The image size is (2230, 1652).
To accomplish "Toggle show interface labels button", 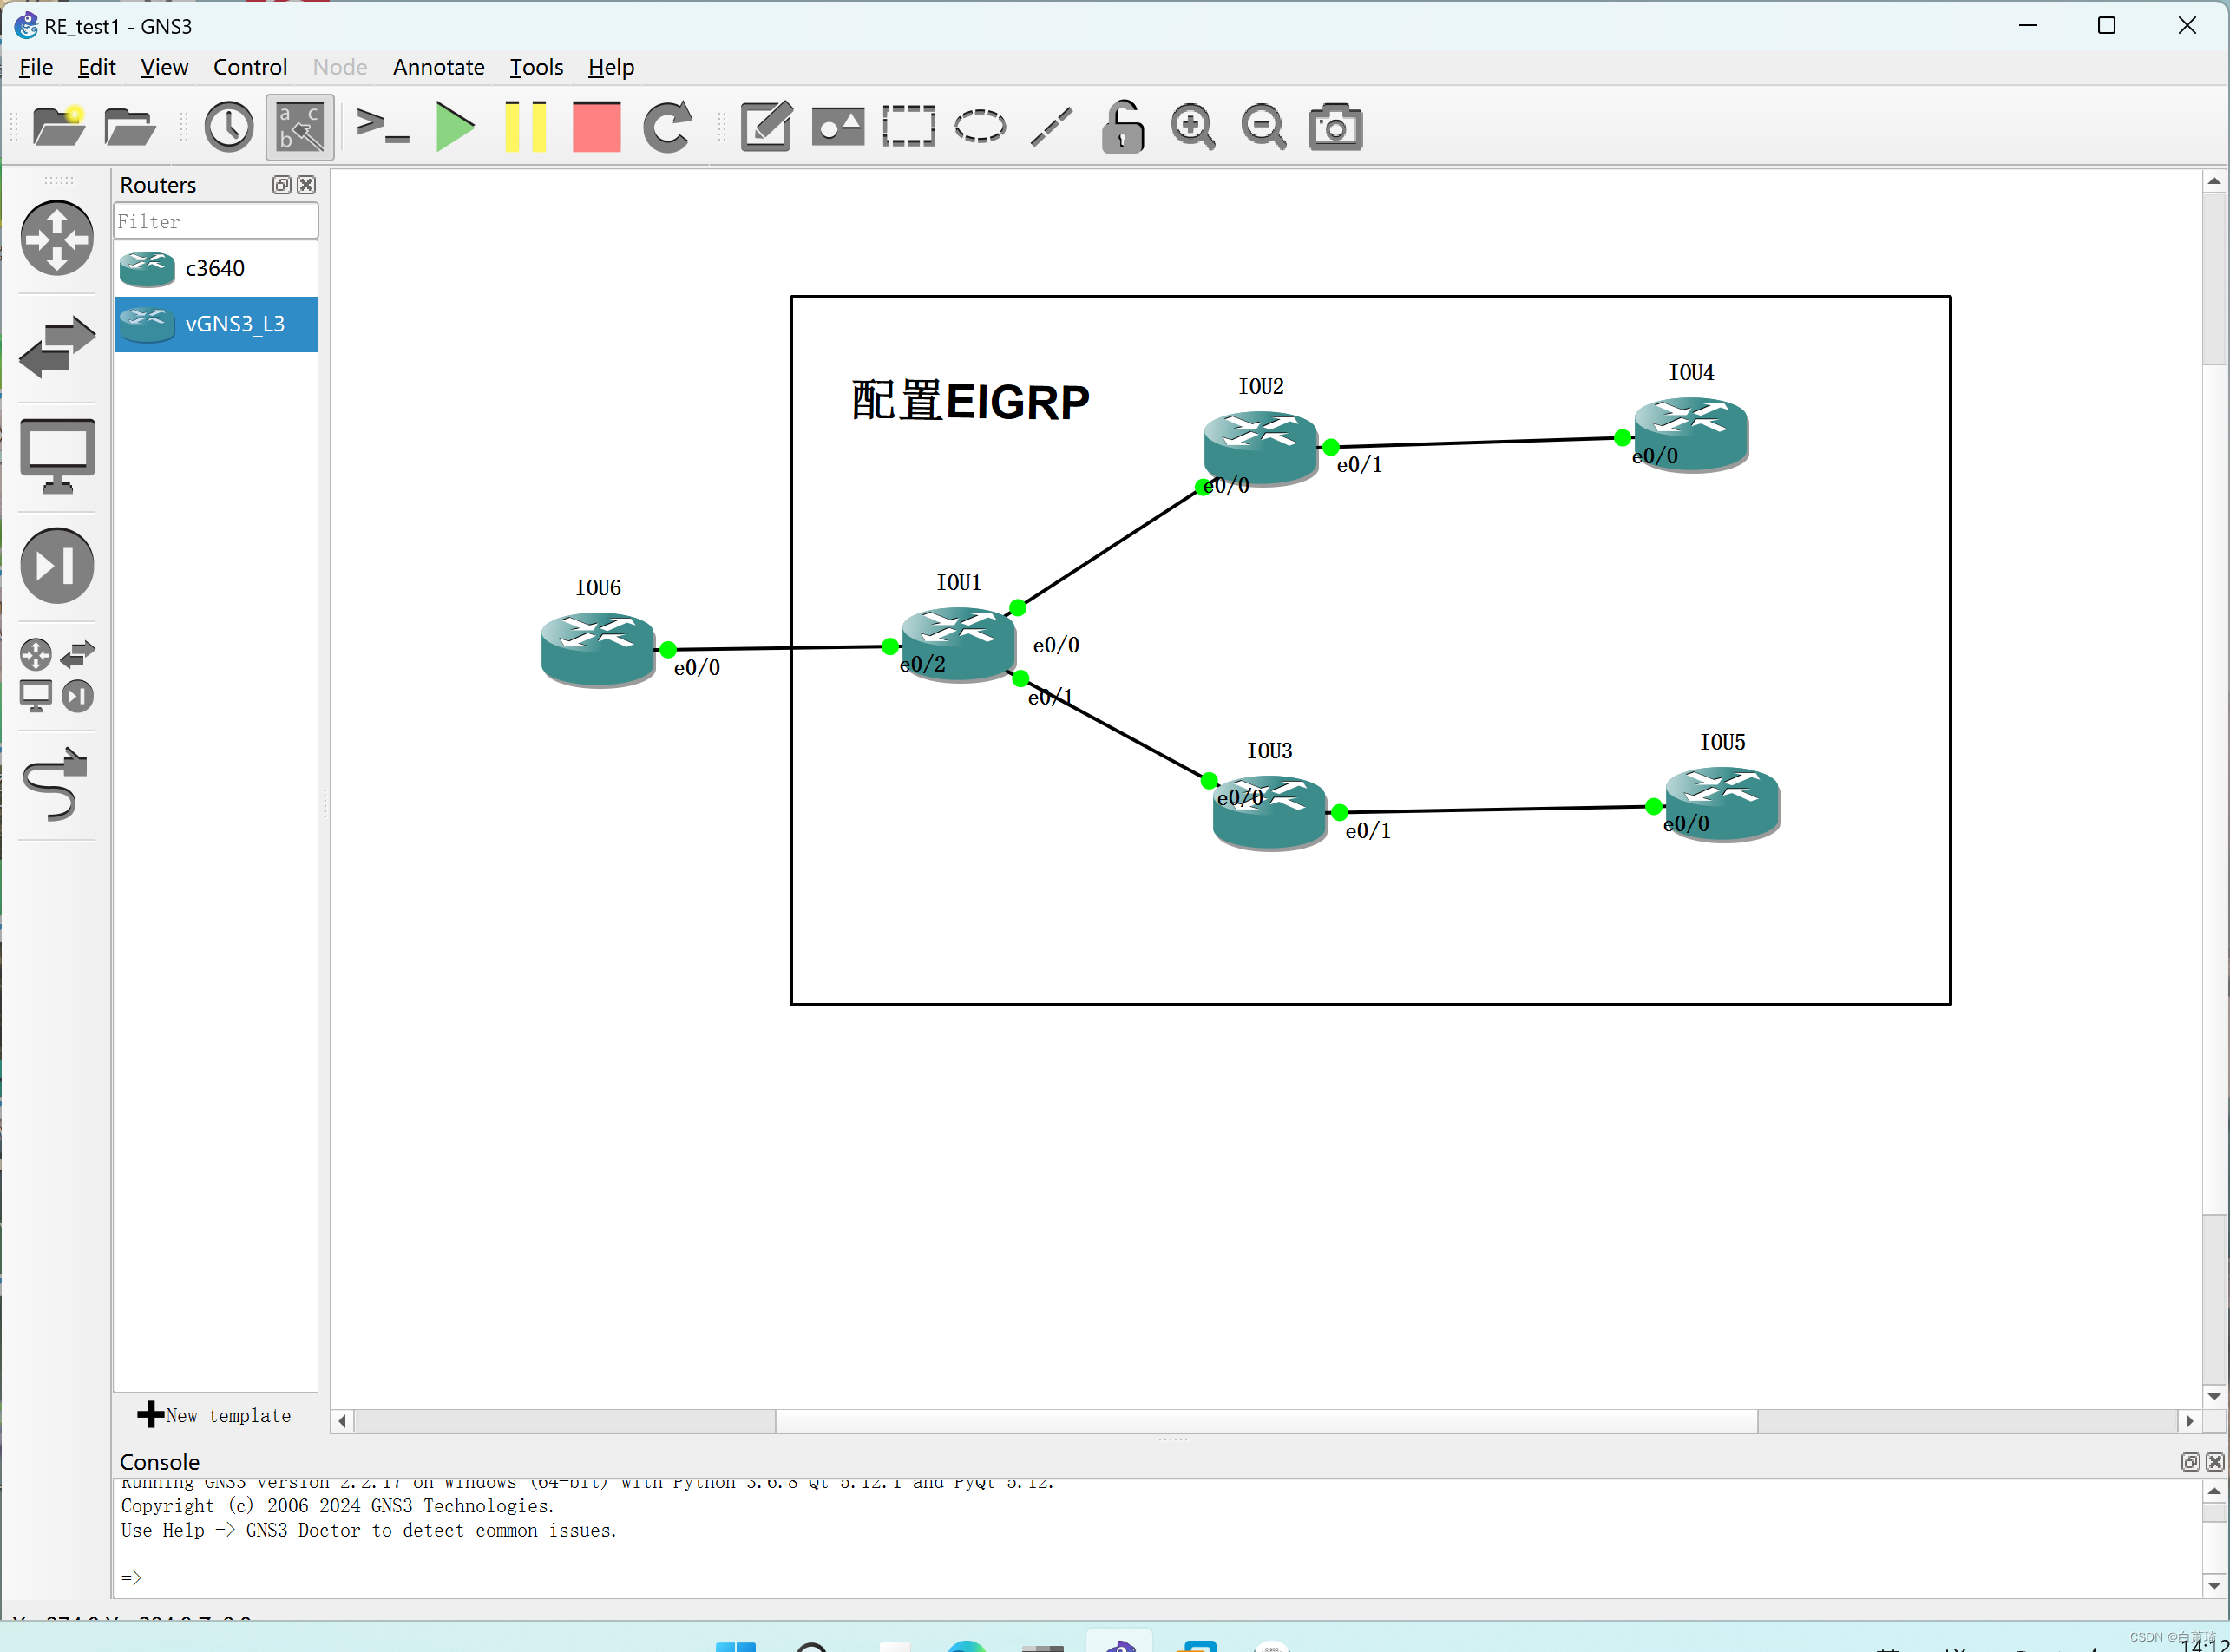I will pos(299,127).
